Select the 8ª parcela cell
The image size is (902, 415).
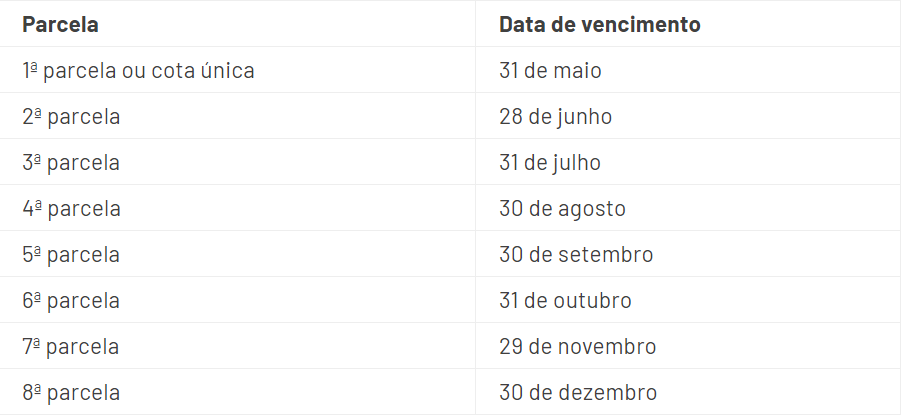pos(71,393)
